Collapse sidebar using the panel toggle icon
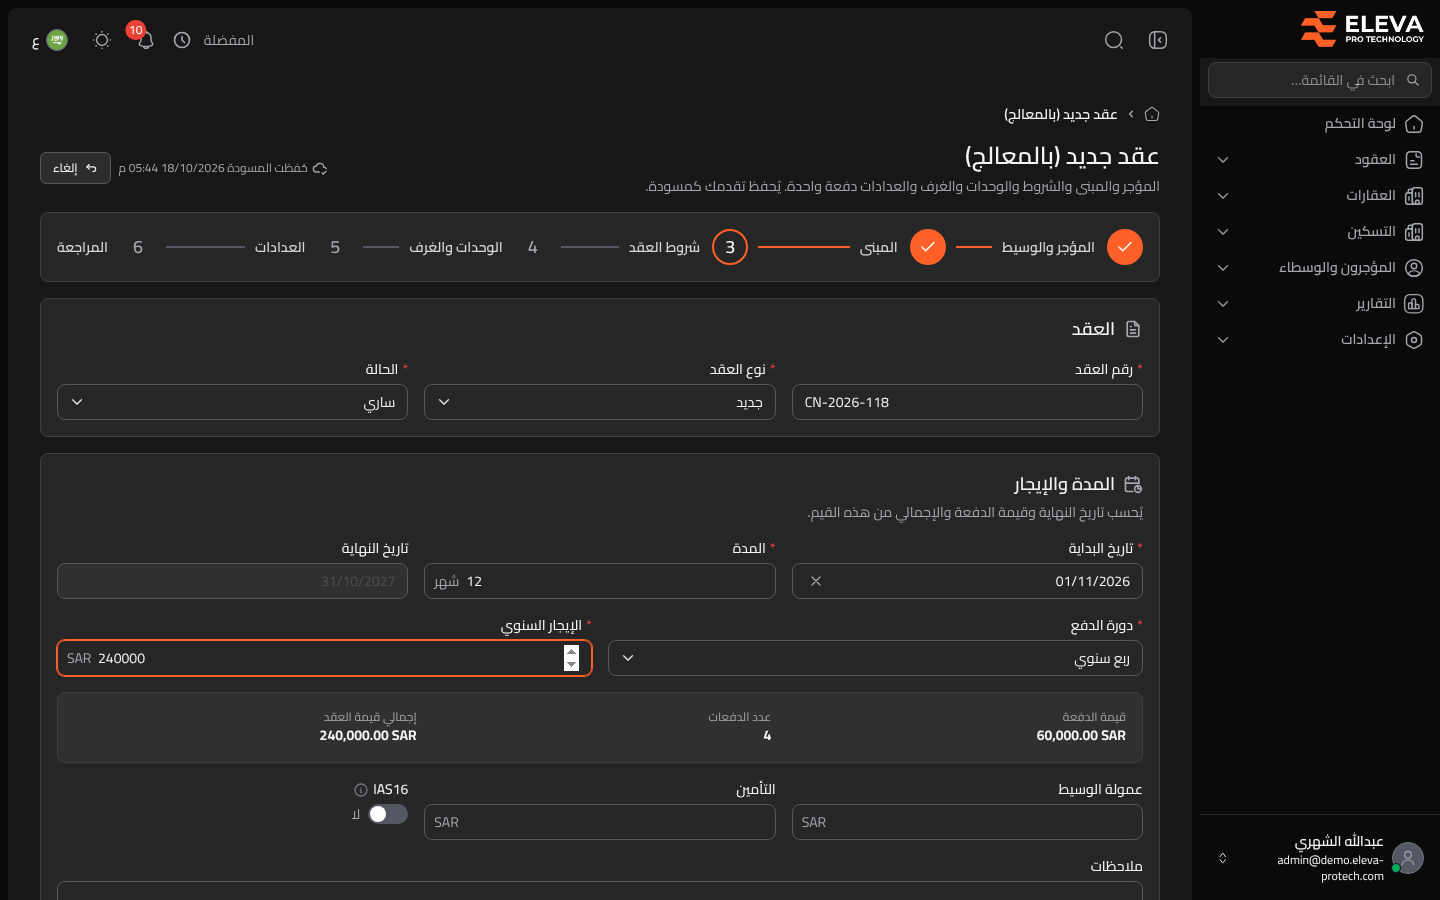This screenshot has width=1440, height=900. pyautogui.click(x=1158, y=40)
